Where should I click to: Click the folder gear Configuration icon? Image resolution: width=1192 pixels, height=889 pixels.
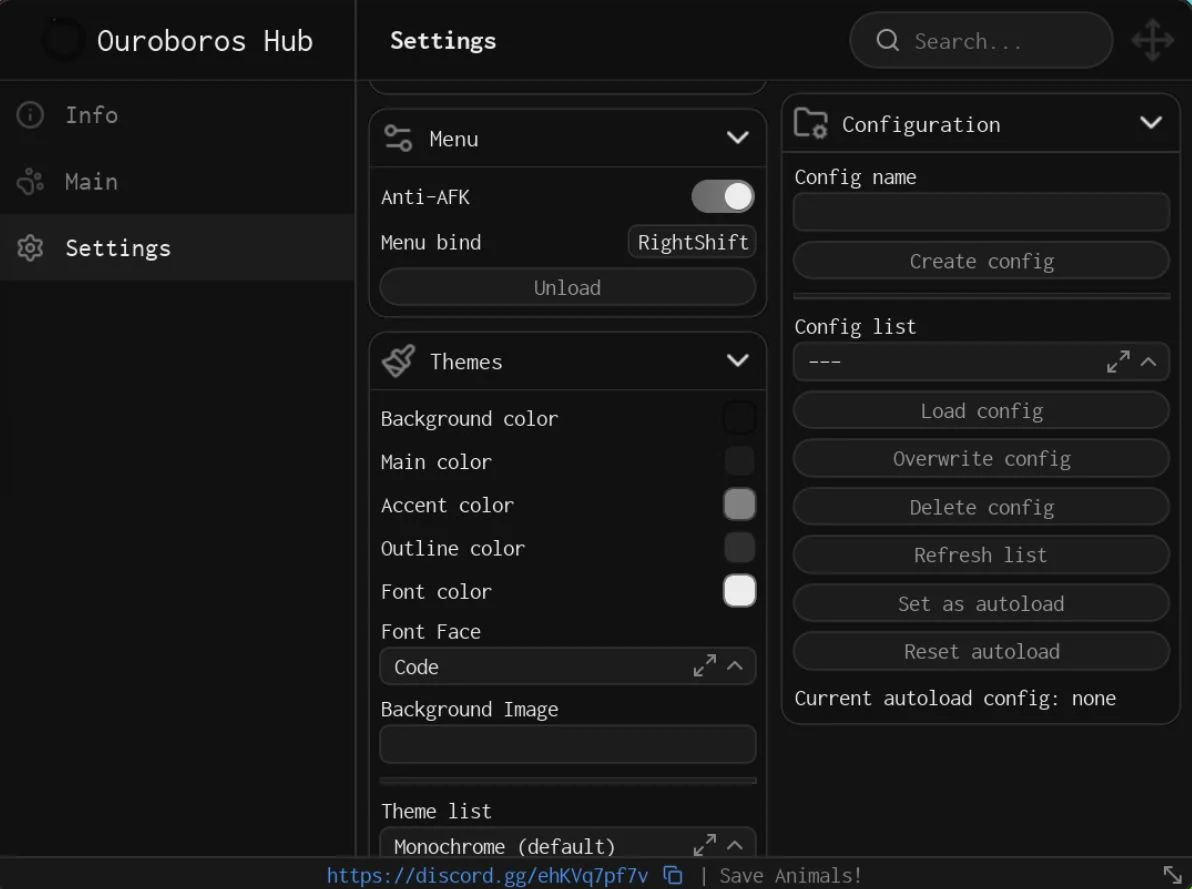[x=810, y=123]
